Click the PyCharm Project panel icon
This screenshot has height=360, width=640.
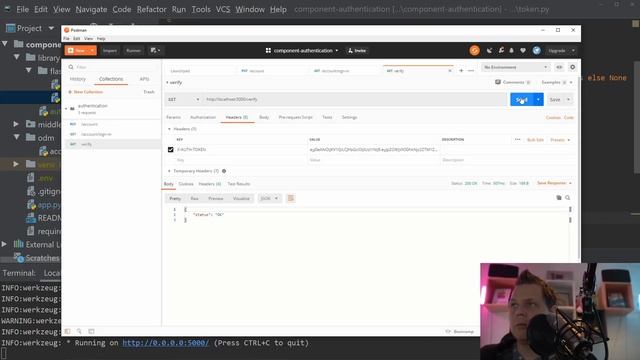point(11,28)
